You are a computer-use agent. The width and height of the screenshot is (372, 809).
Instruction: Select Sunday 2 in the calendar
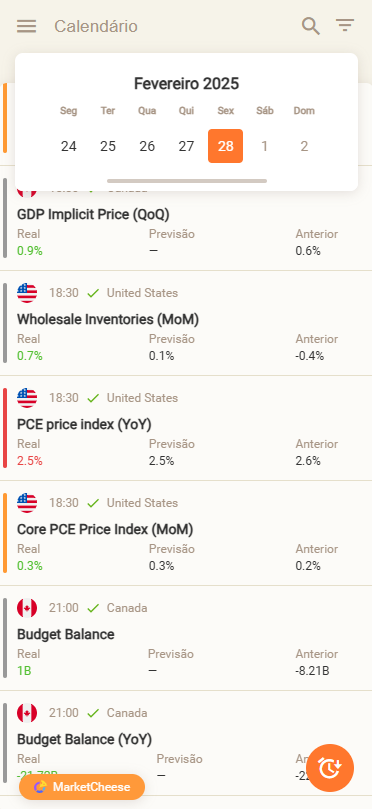(304, 147)
